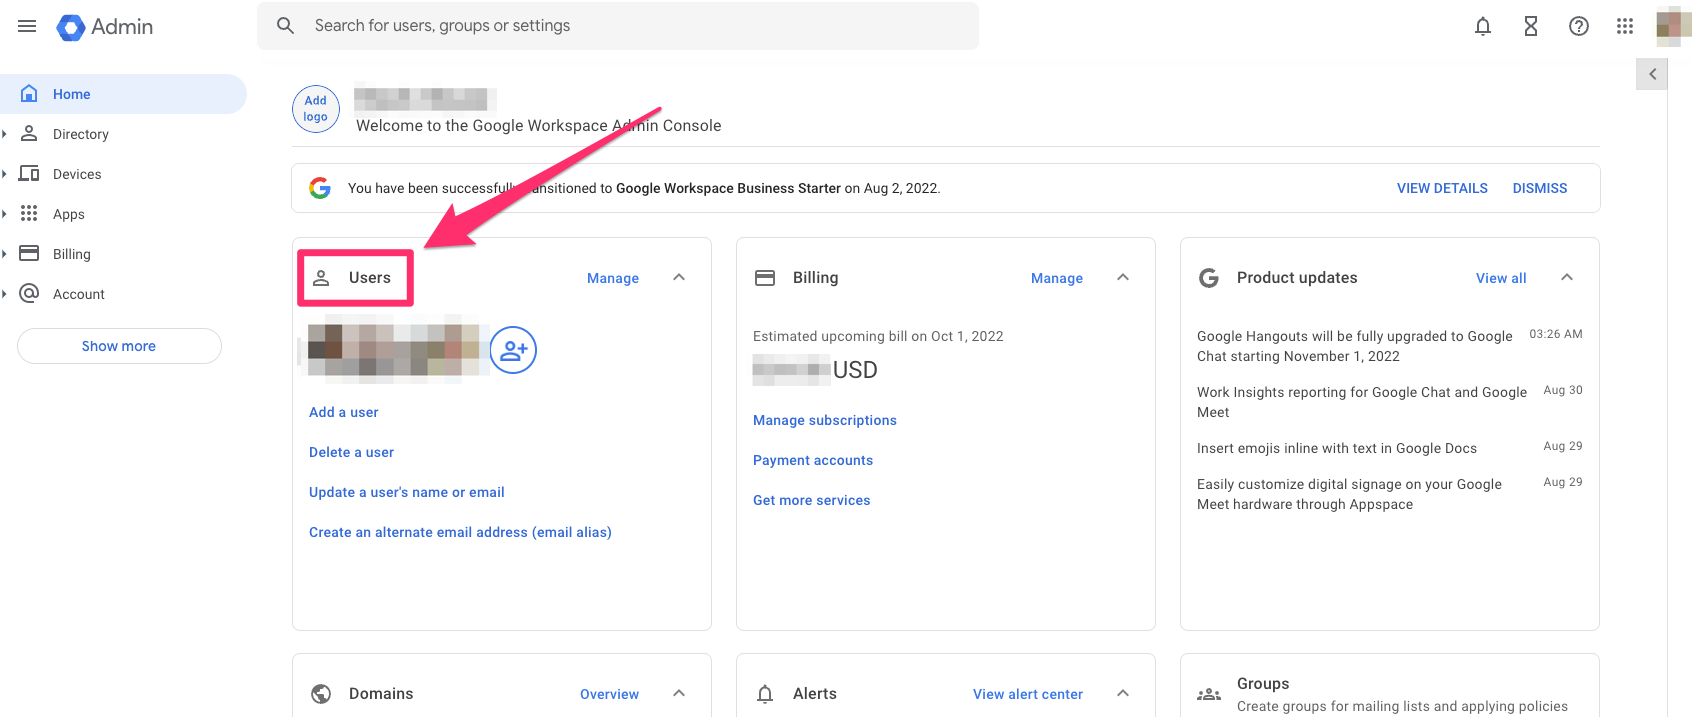Open the help question mark icon

coord(1579,27)
